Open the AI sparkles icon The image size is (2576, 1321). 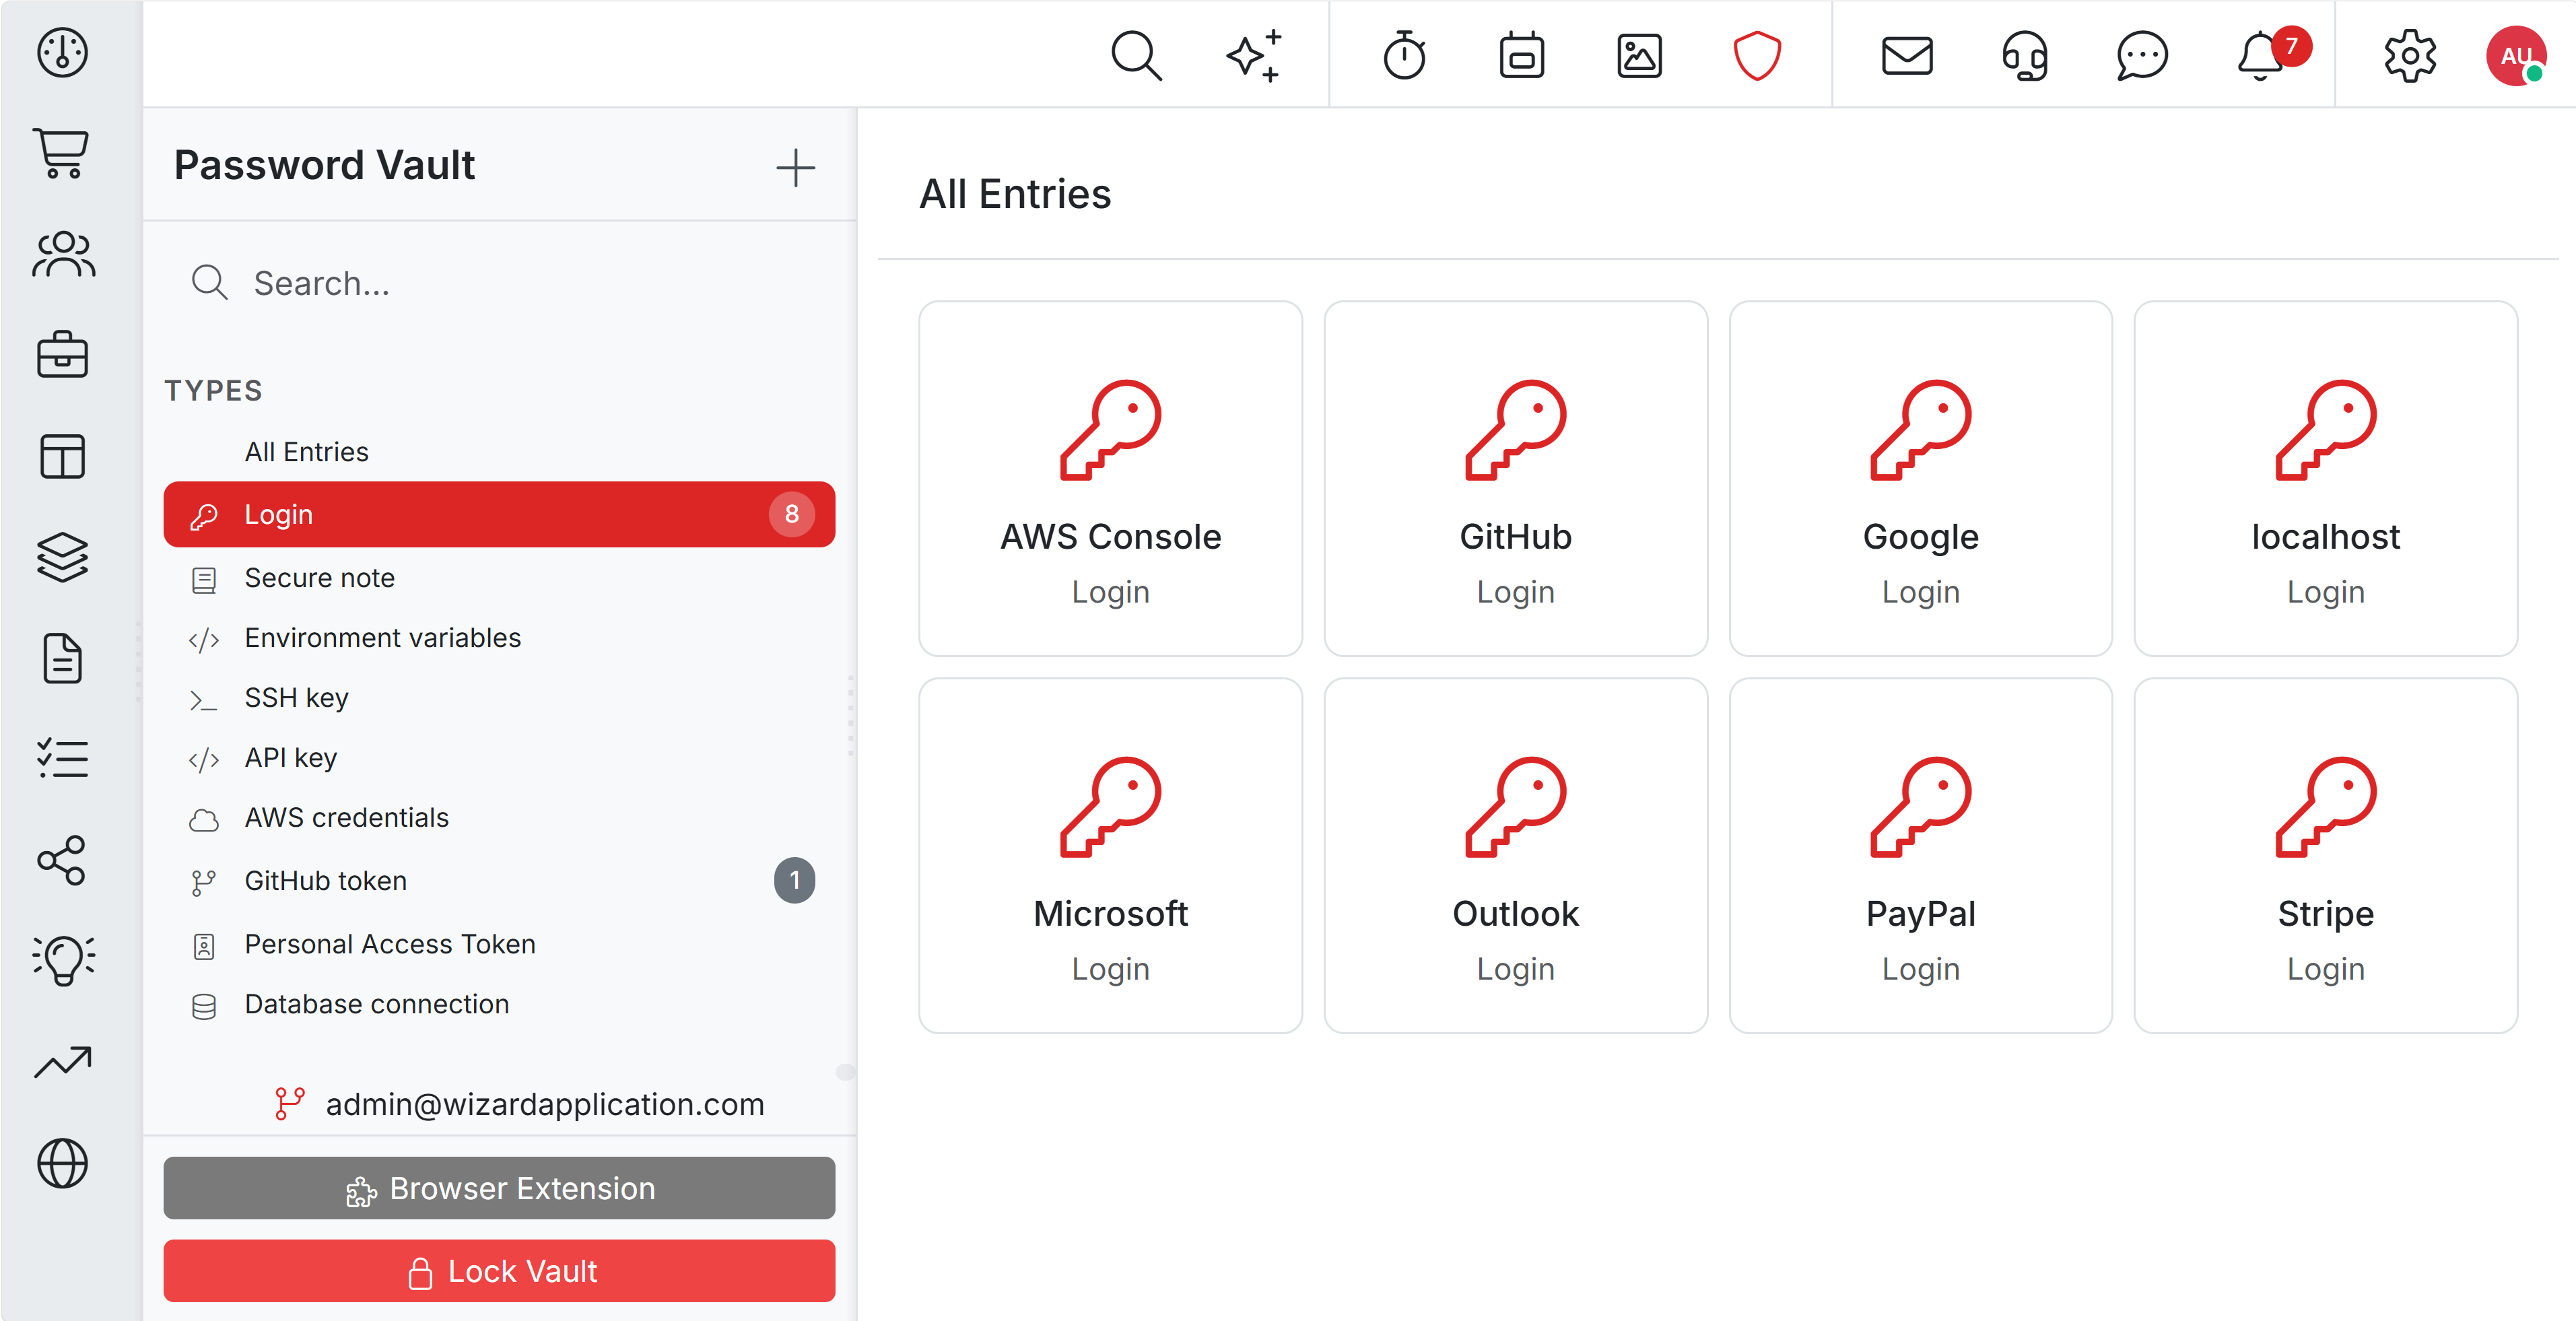[1254, 55]
